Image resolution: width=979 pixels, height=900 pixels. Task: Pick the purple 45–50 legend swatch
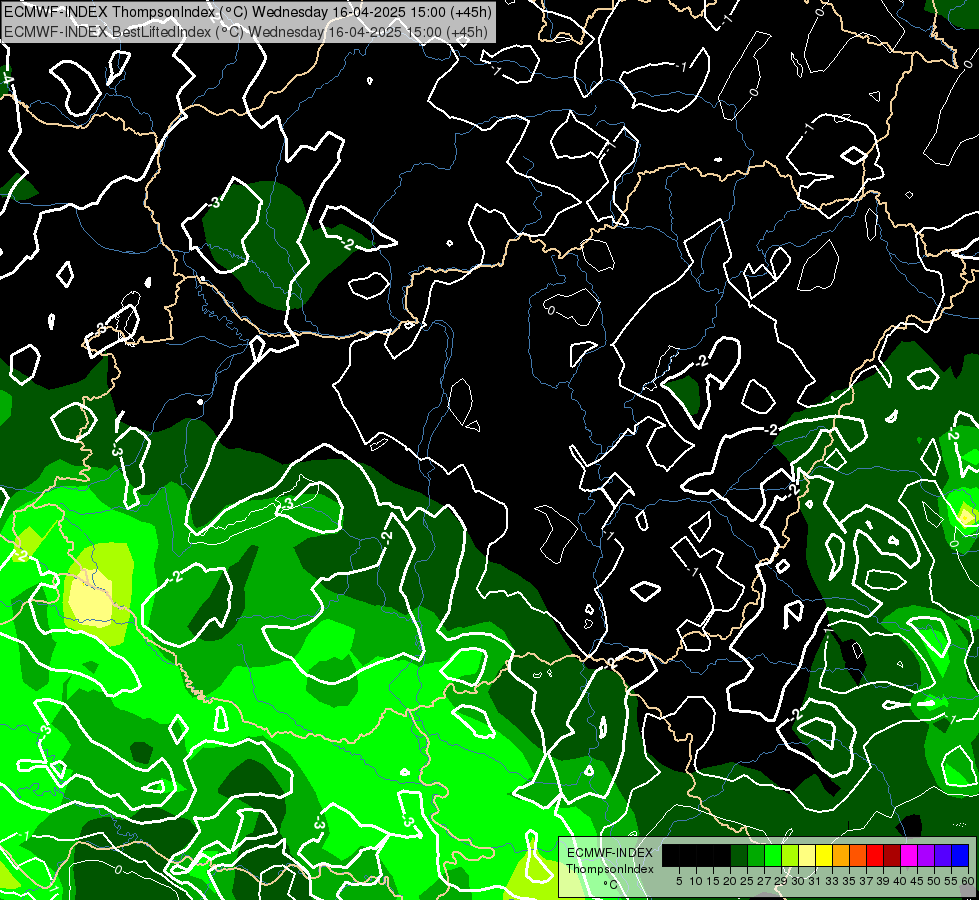click(926, 856)
